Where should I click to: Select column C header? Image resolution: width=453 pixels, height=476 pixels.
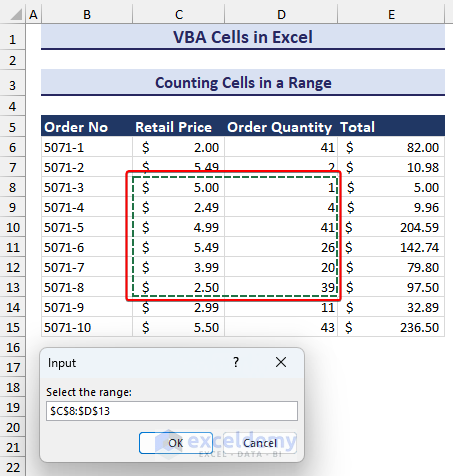[179, 14]
